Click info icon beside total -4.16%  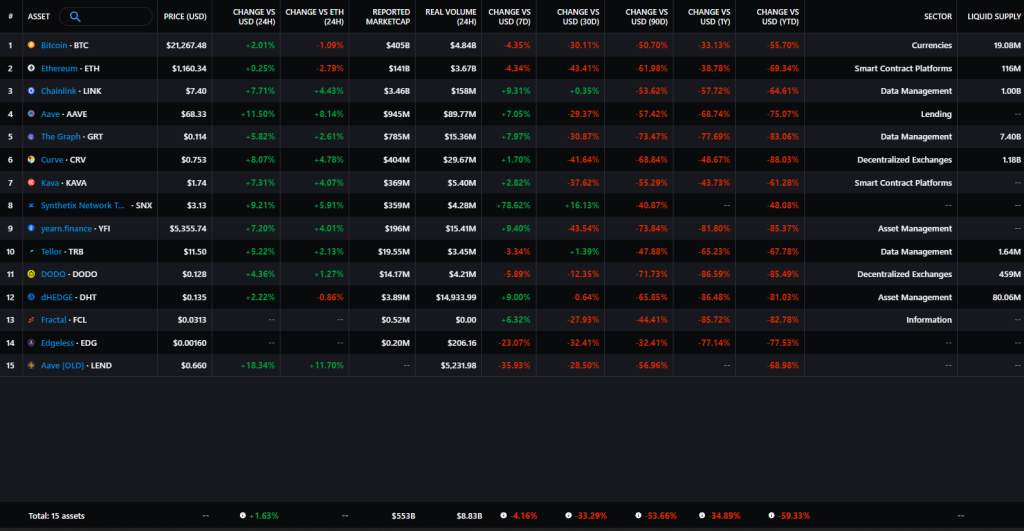tap(504, 515)
